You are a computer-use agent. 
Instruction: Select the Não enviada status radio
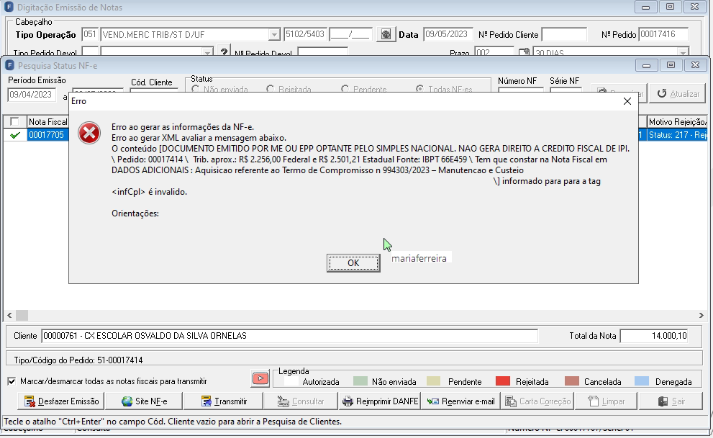pos(196,89)
